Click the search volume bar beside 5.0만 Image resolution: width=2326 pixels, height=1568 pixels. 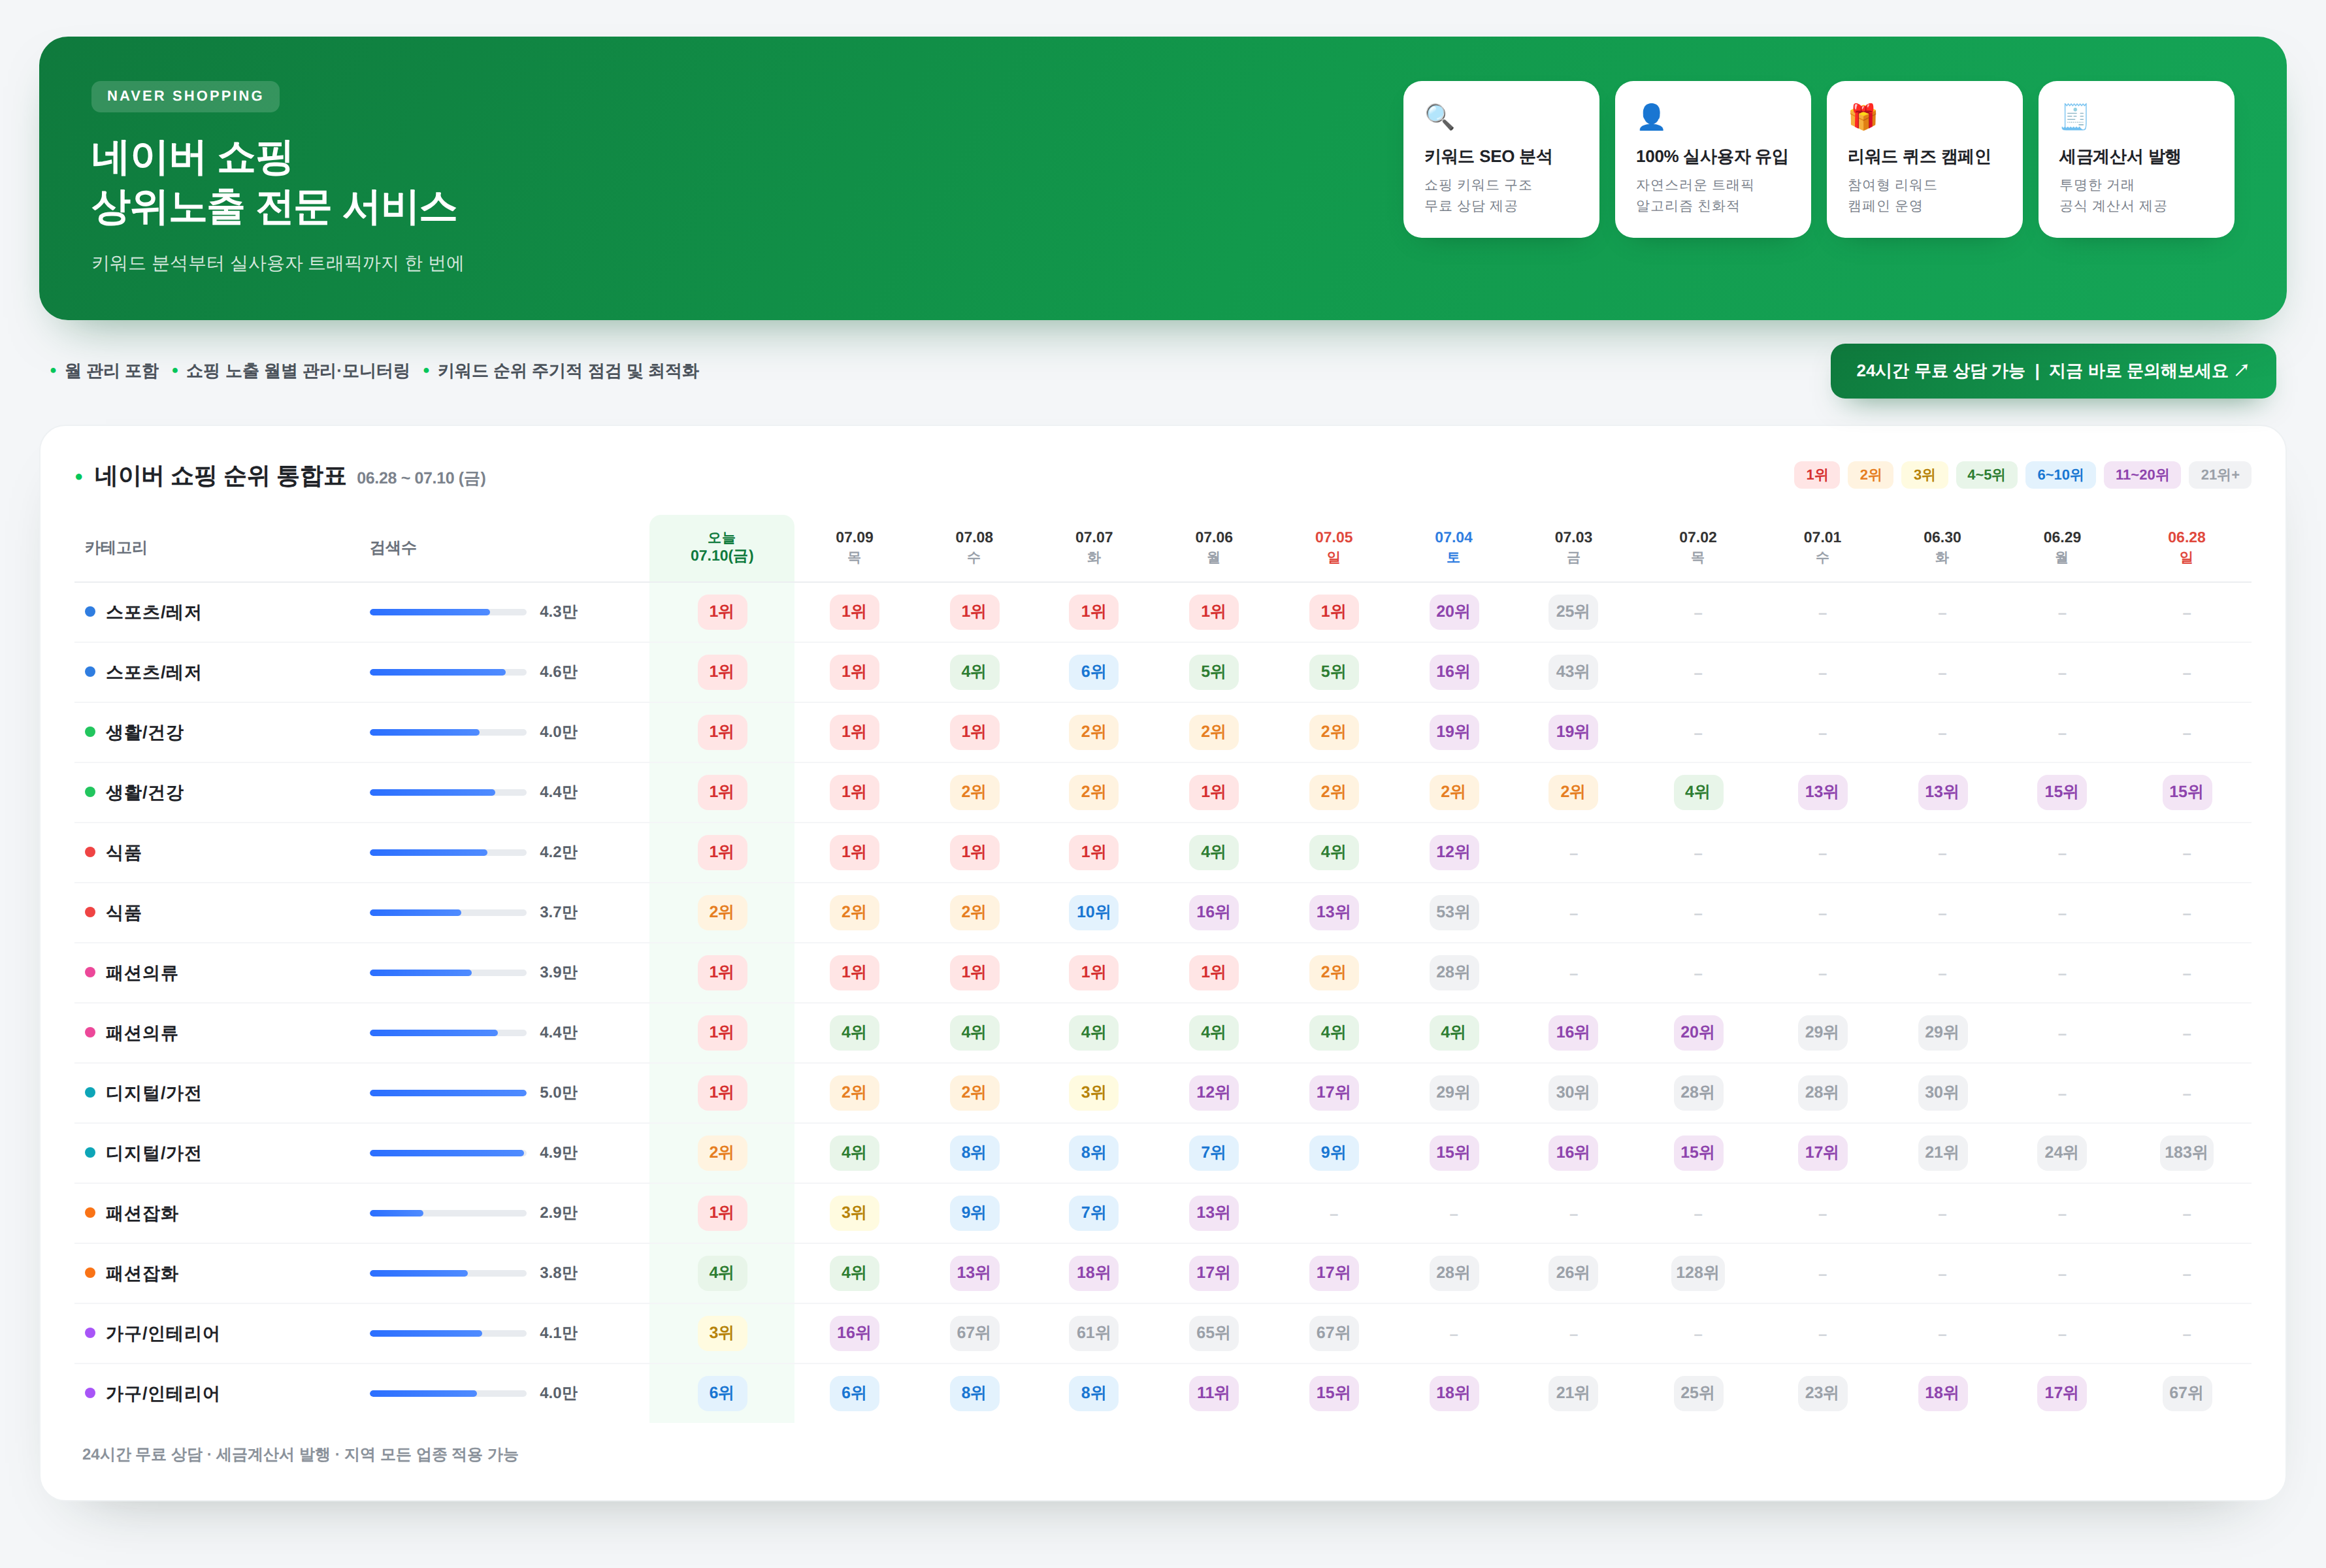[448, 1093]
